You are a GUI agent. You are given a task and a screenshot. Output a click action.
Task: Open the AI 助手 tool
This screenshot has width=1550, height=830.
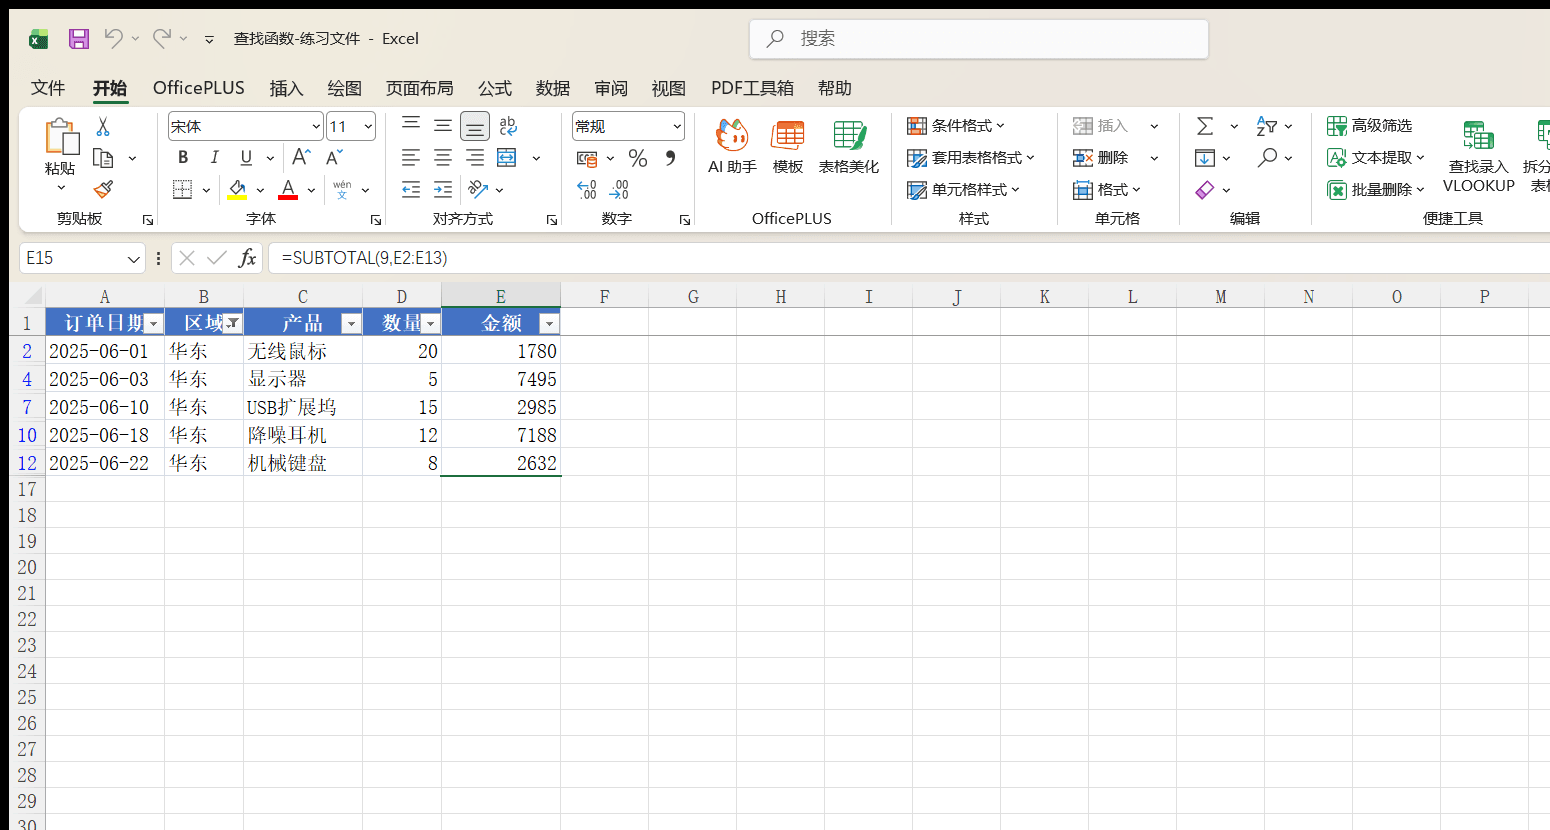pyautogui.click(x=732, y=147)
